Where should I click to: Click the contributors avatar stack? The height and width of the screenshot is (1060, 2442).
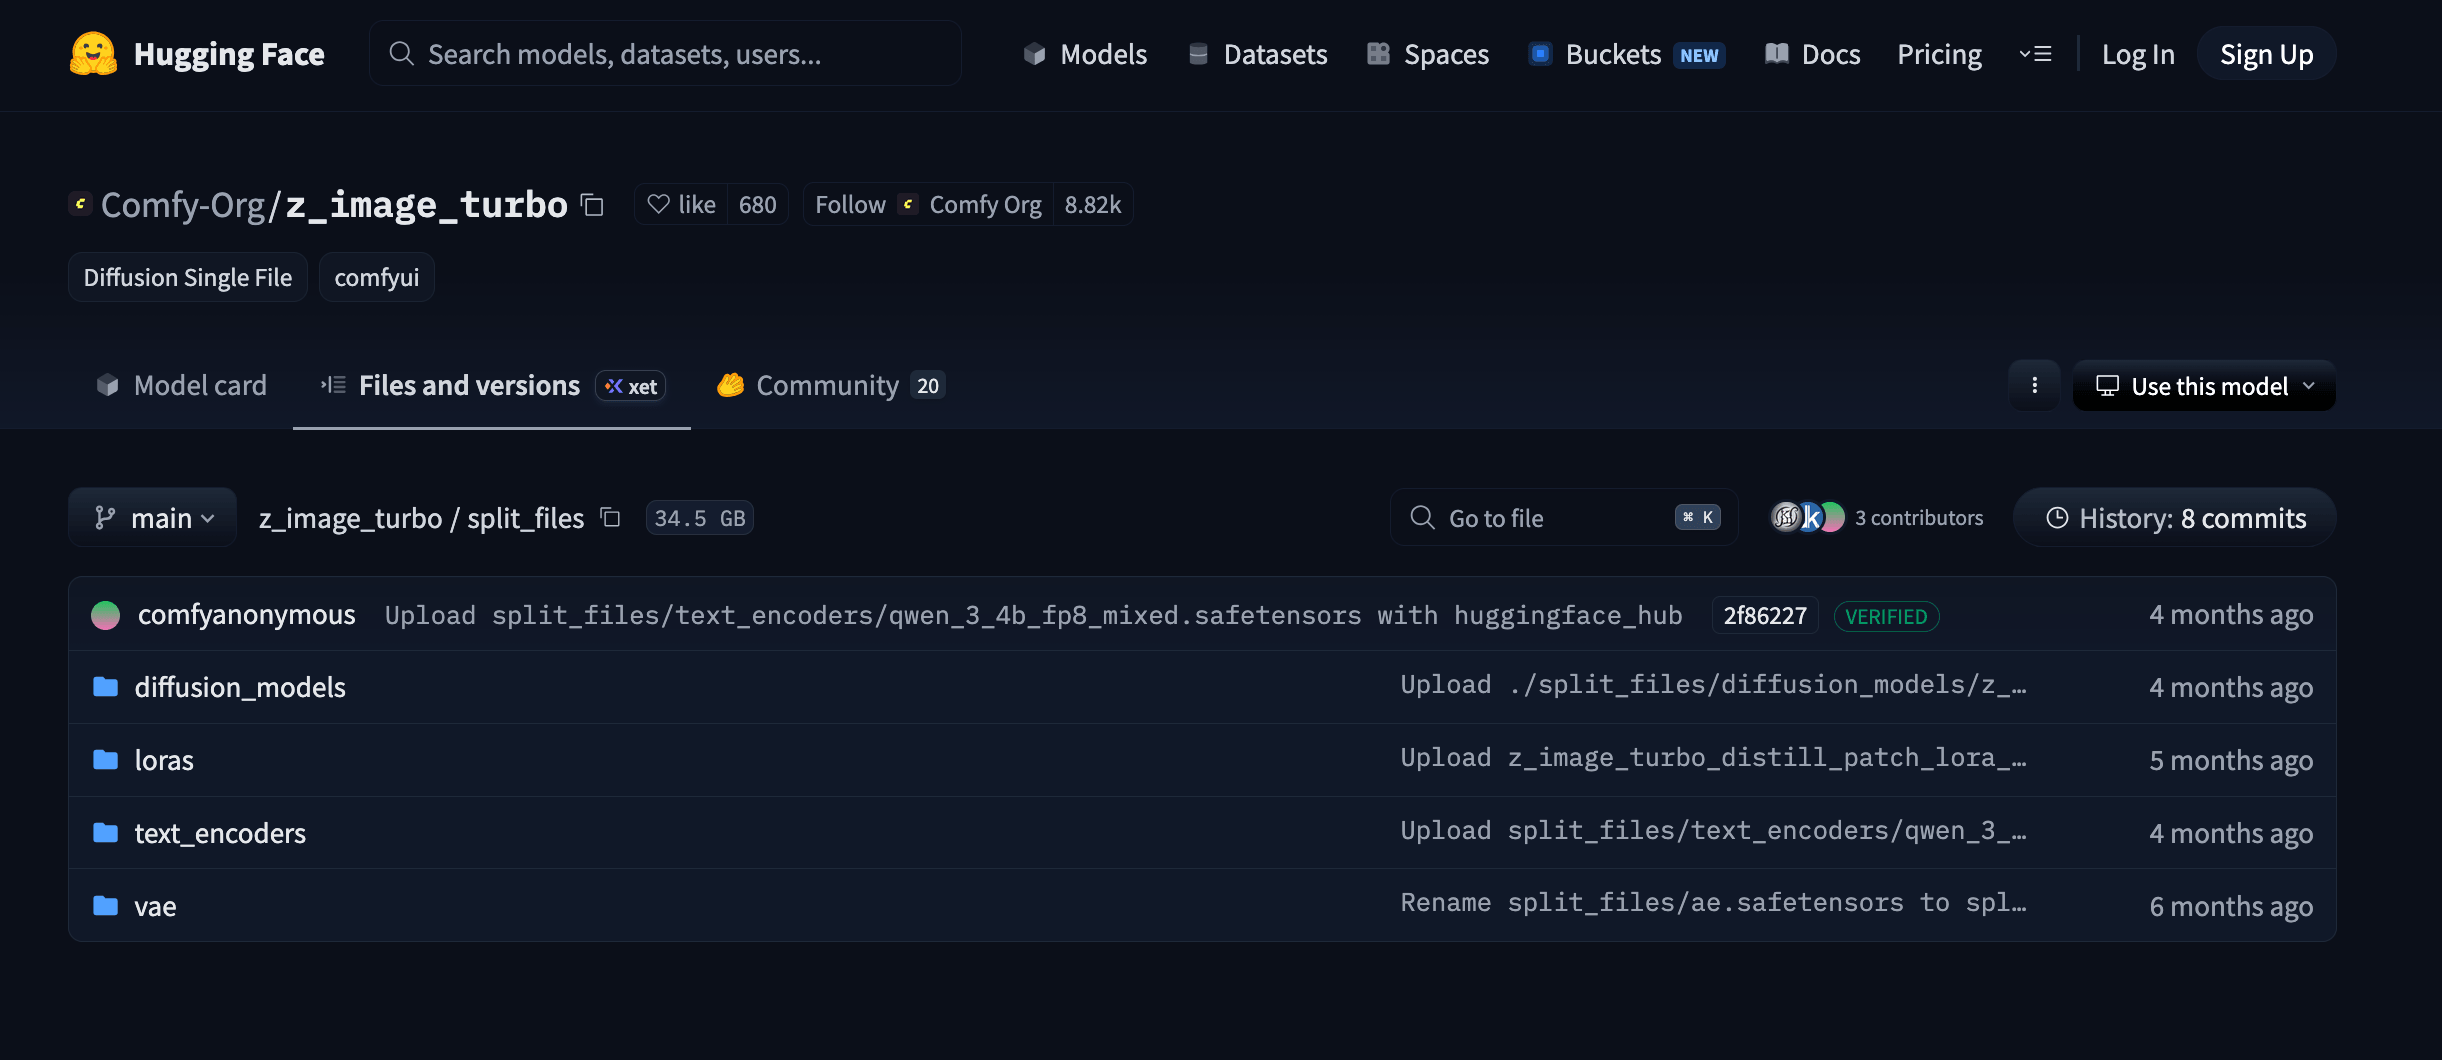pyautogui.click(x=1808, y=517)
